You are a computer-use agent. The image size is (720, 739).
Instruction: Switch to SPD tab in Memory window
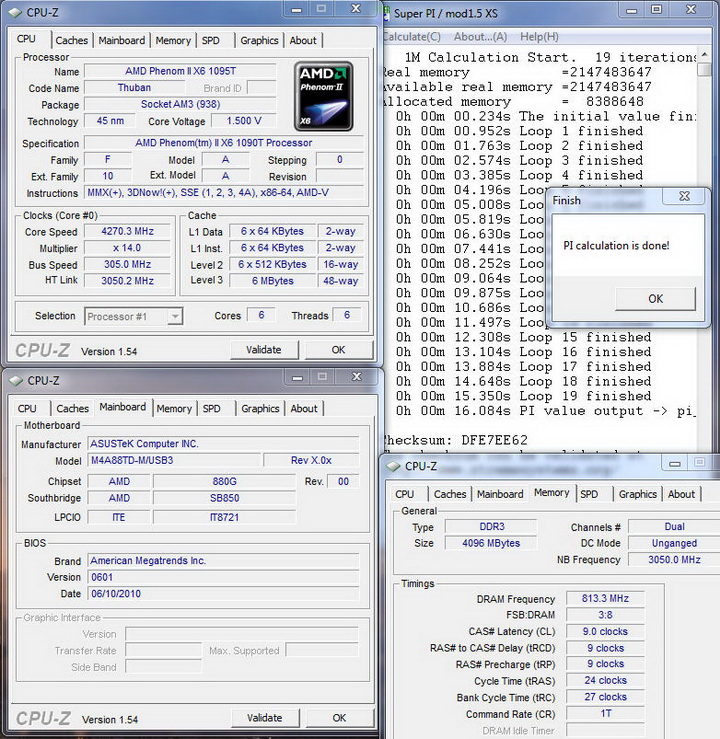(x=589, y=494)
